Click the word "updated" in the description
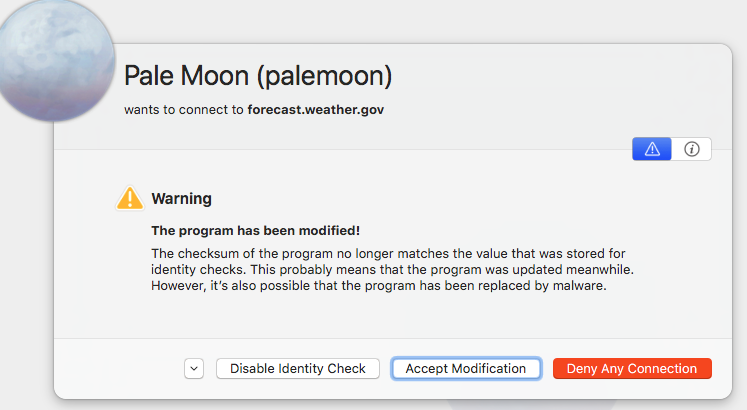Screen dimensions: 747x410 (x=538, y=270)
